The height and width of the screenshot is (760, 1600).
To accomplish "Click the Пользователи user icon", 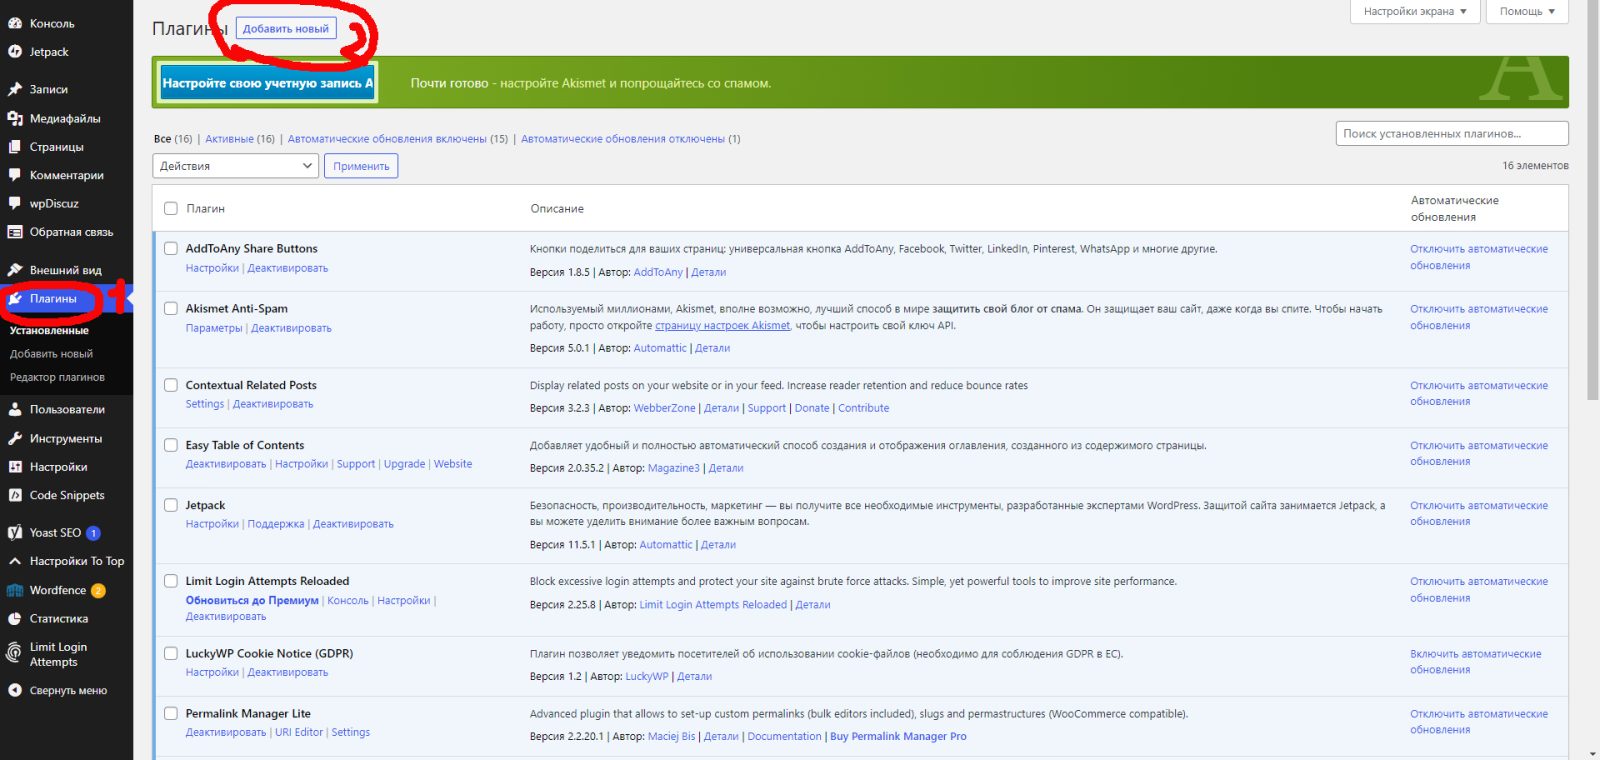I will tap(15, 409).
